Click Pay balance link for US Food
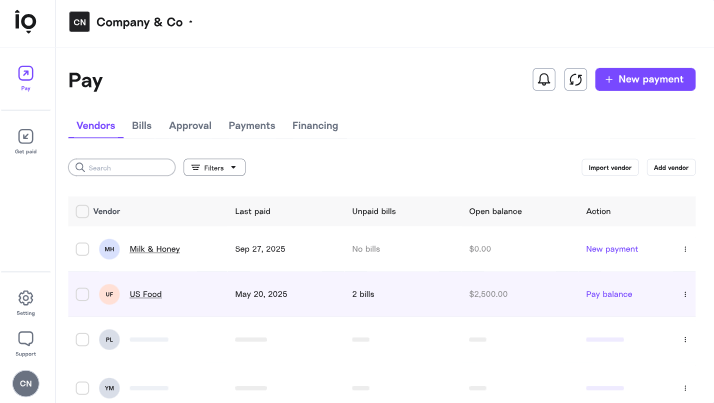This screenshot has height=403, width=714. click(x=609, y=295)
